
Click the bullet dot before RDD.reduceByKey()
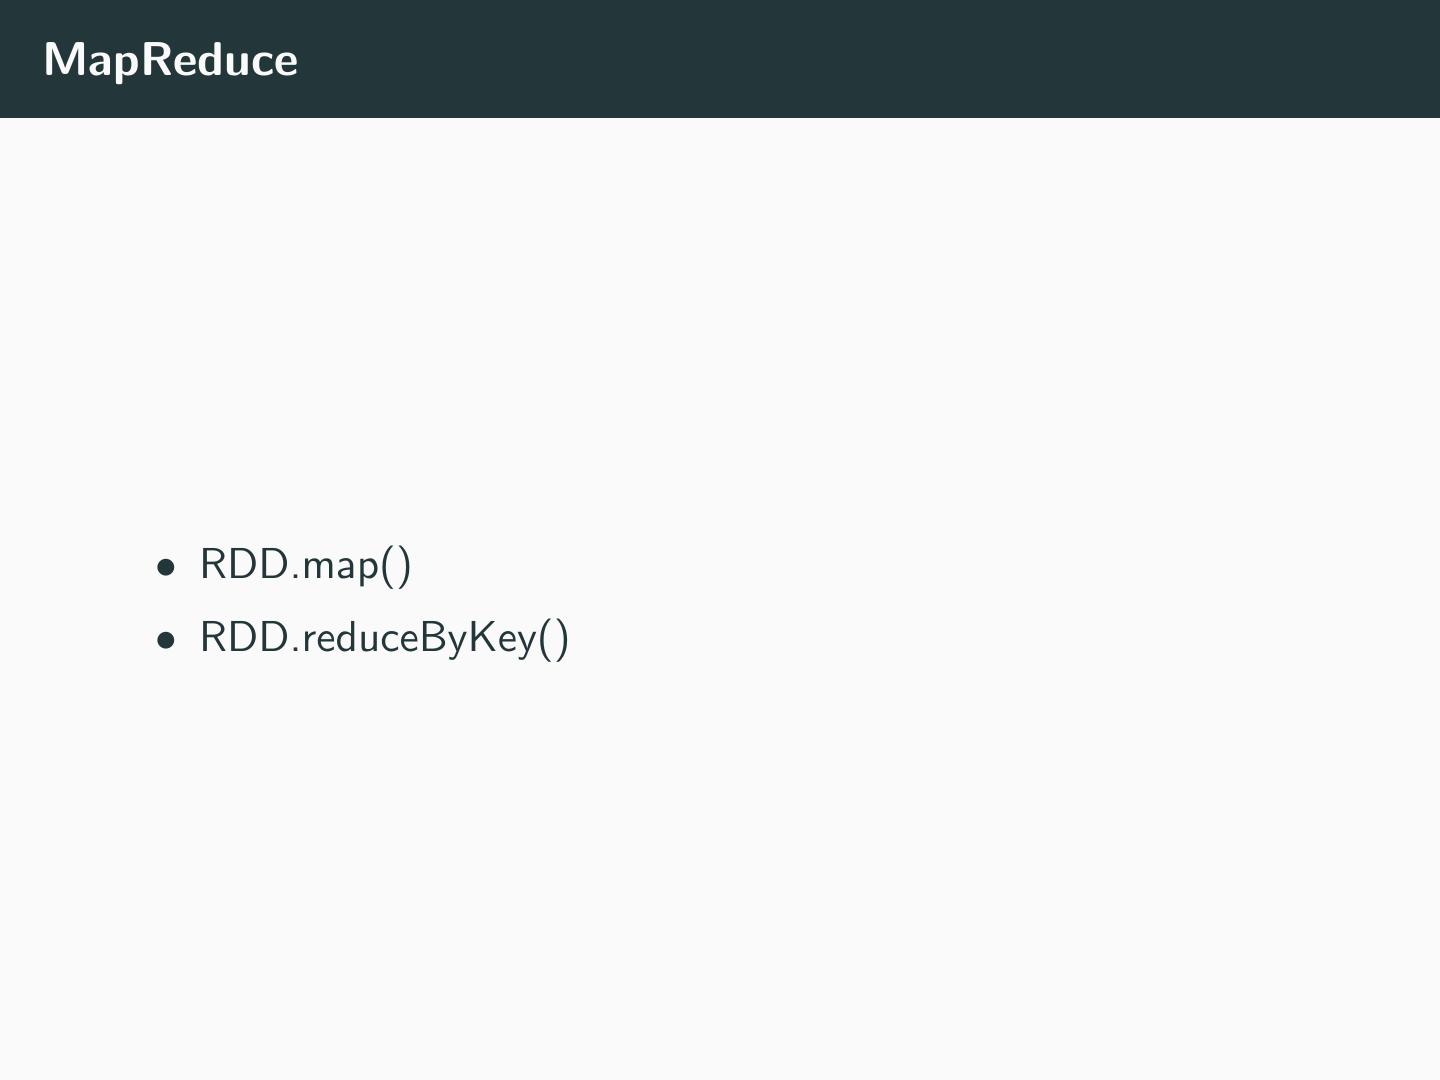pyautogui.click(x=166, y=641)
